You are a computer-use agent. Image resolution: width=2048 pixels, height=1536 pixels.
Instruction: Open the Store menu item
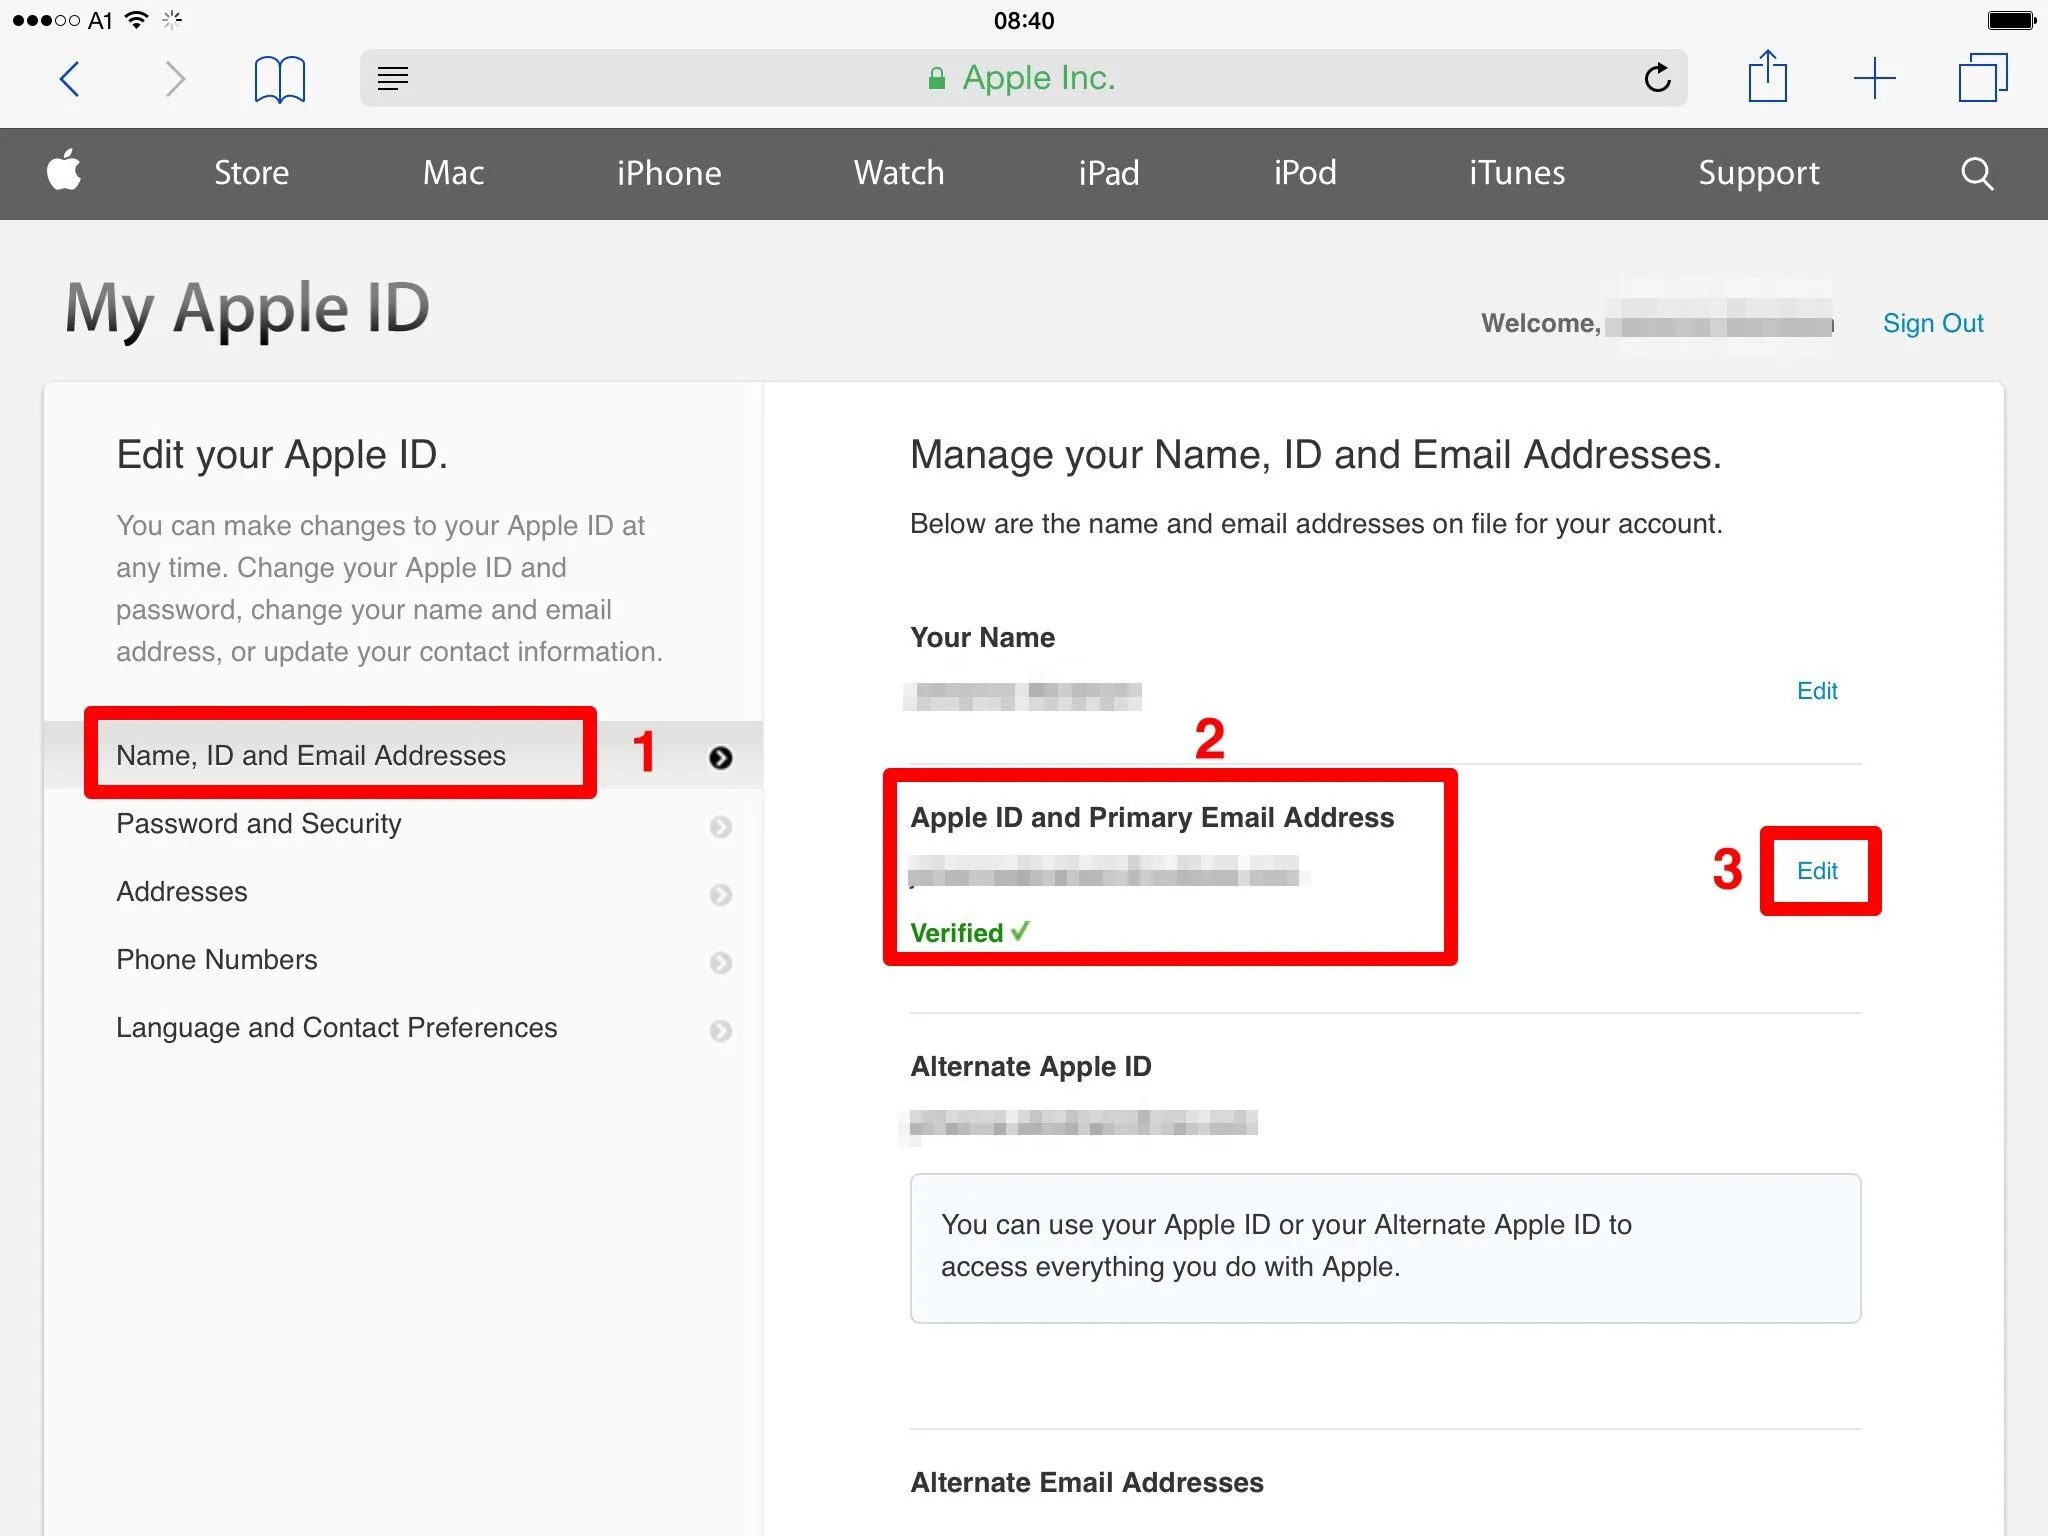(251, 173)
